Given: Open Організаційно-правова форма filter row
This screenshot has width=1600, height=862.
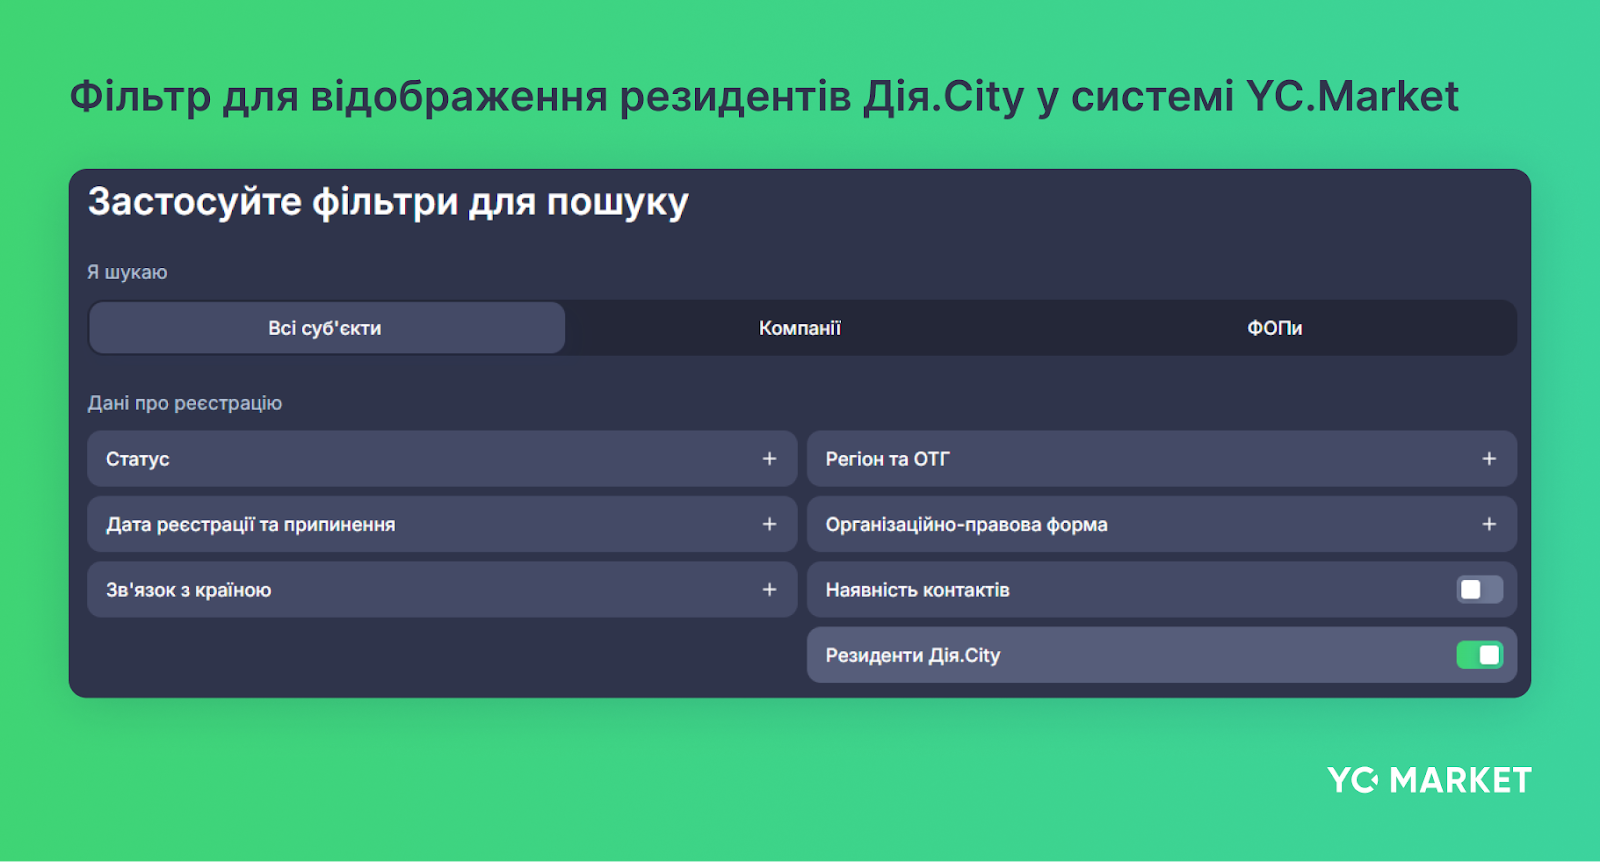Looking at the screenshot, I should (x=1162, y=524).
